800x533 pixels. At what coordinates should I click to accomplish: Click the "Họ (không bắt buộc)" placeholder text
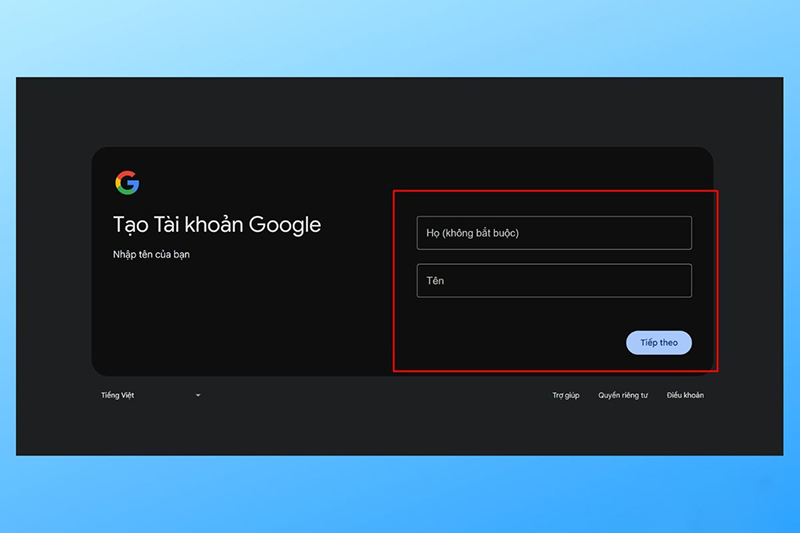point(472,233)
